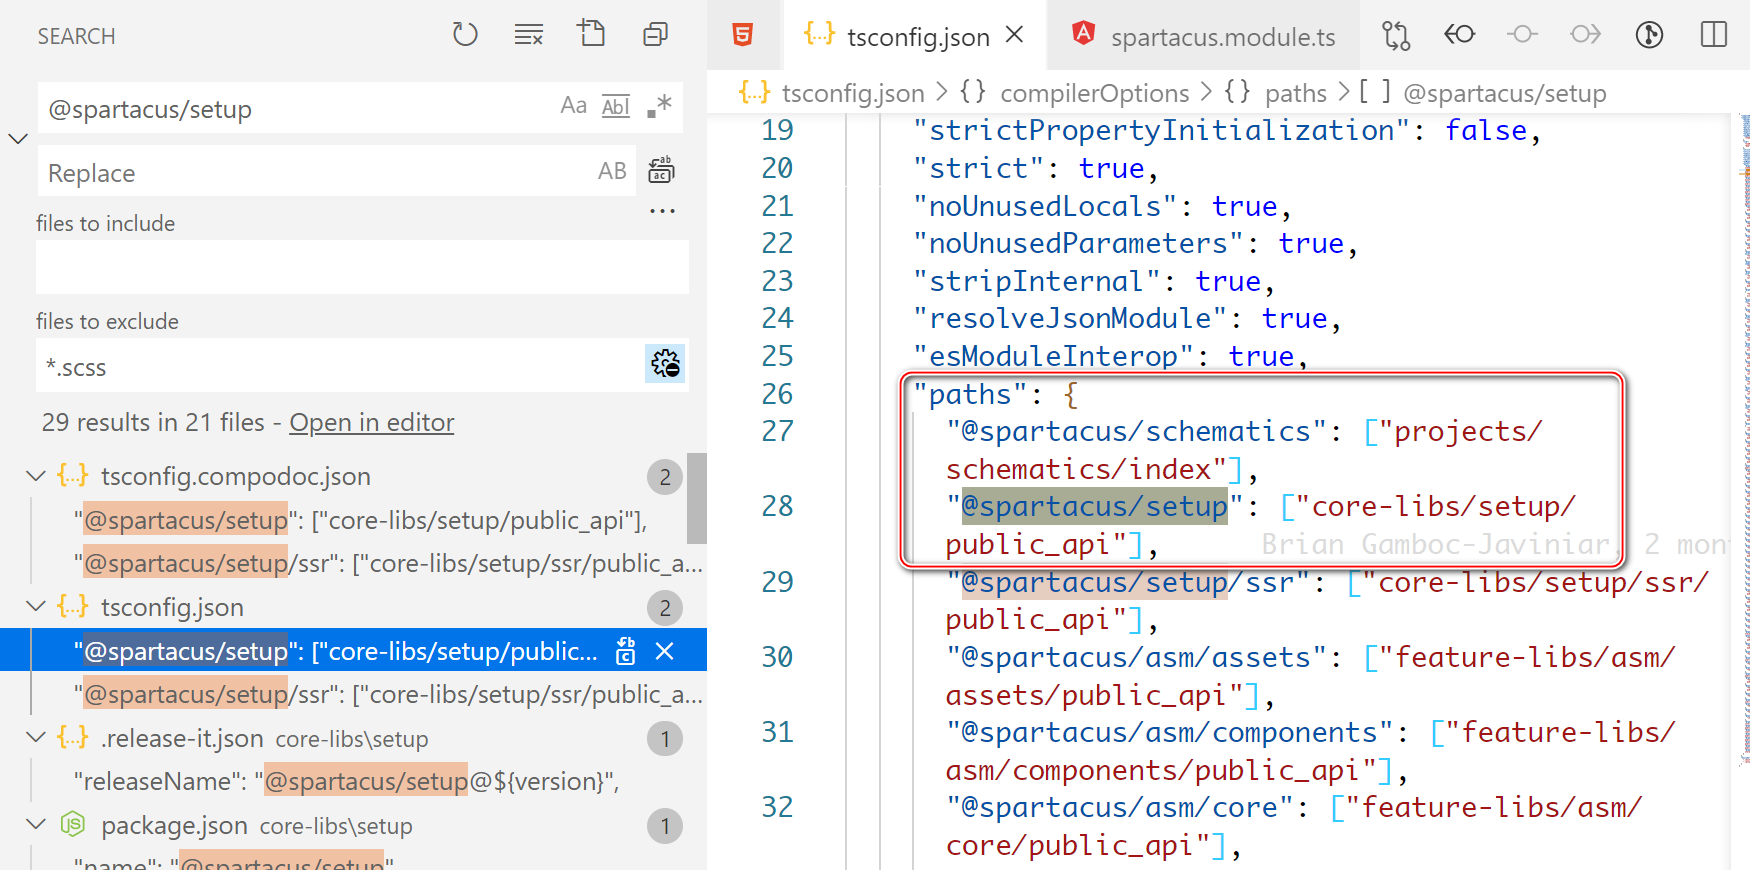Click the editor minimap
1750x870 pixels.
tap(1743, 440)
